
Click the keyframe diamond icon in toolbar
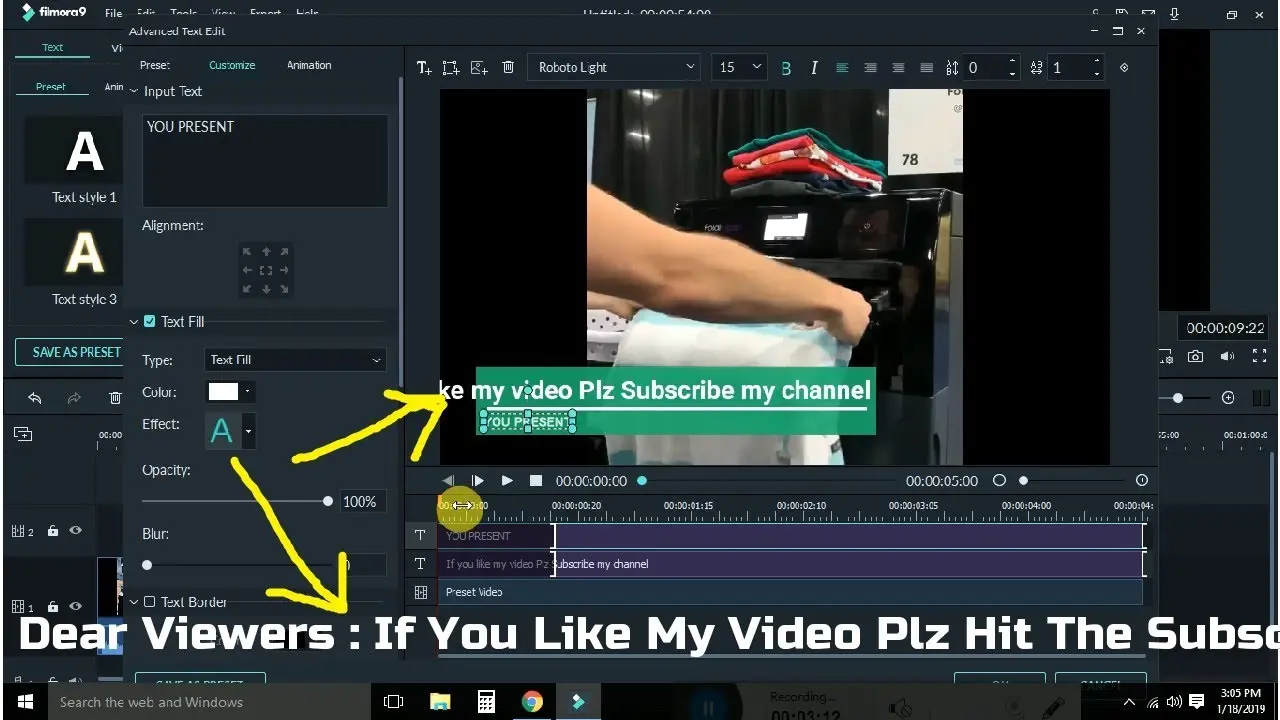[x=1124, y=67]
